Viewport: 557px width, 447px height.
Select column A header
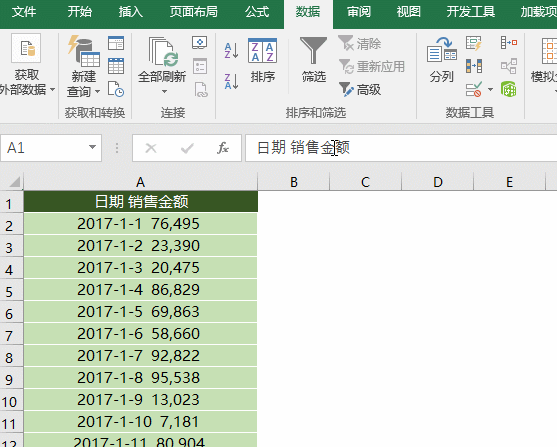[x=141, y=182]
